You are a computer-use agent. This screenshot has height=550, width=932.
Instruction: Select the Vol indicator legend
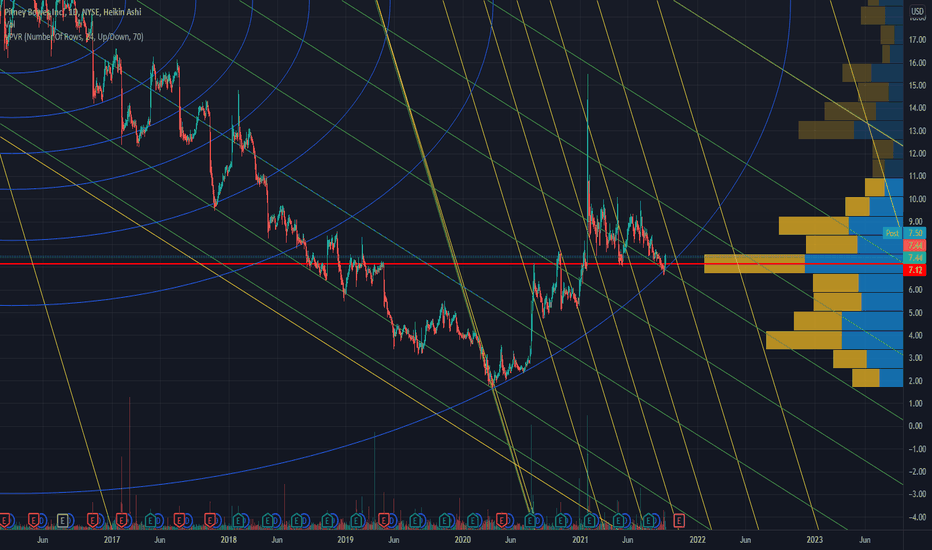(x=10, y=24)
